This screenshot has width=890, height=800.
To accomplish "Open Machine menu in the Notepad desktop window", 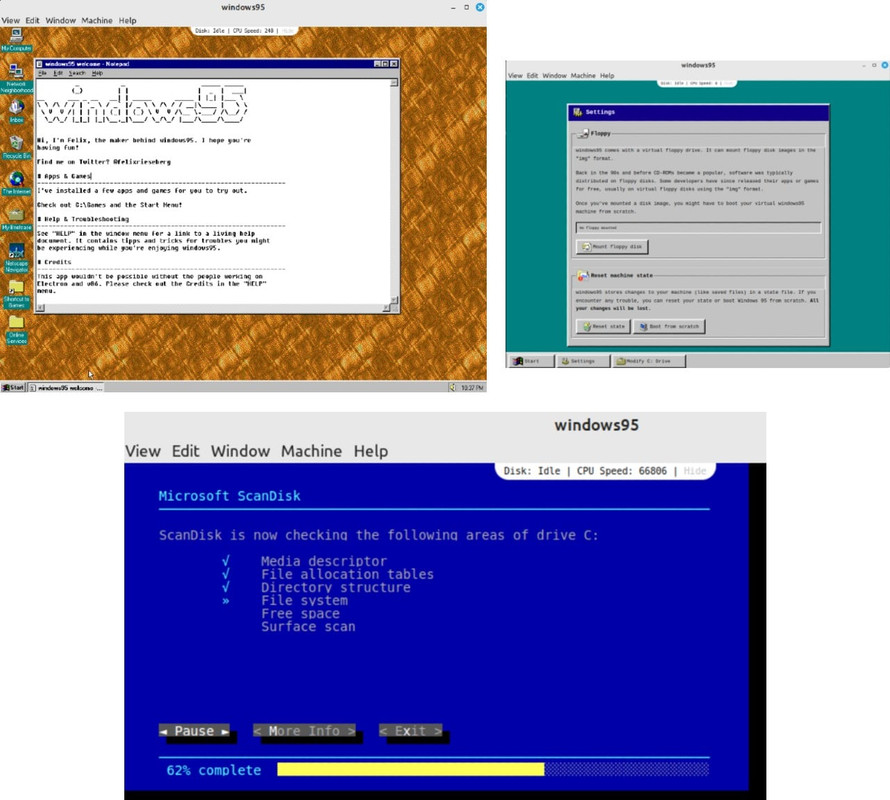I will click(x=97, y=20).
